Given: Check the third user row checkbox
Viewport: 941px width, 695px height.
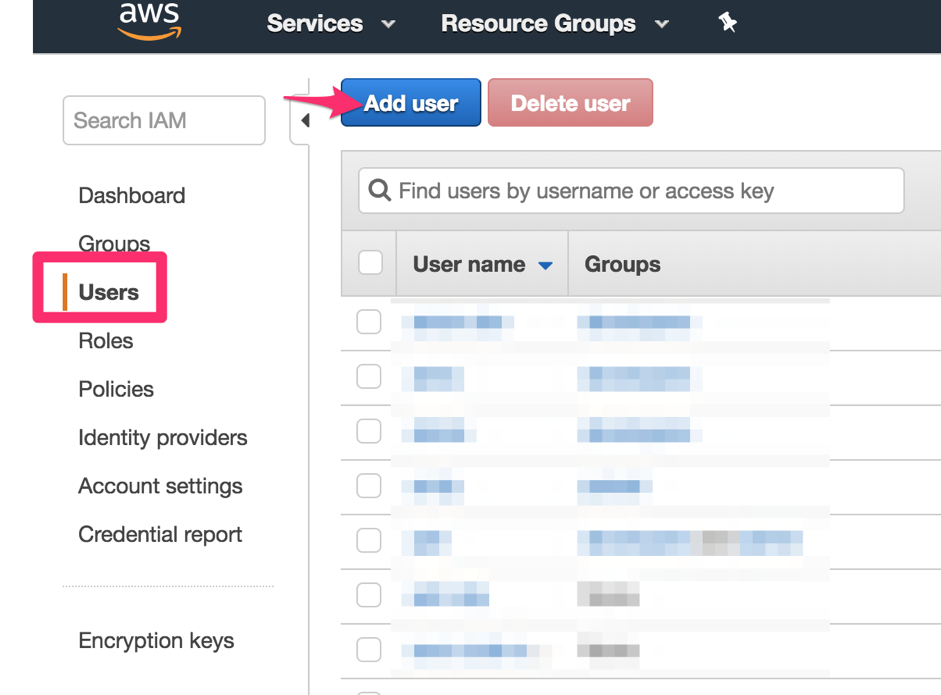Looking at the screenshot, I should (x=369, y=431).
